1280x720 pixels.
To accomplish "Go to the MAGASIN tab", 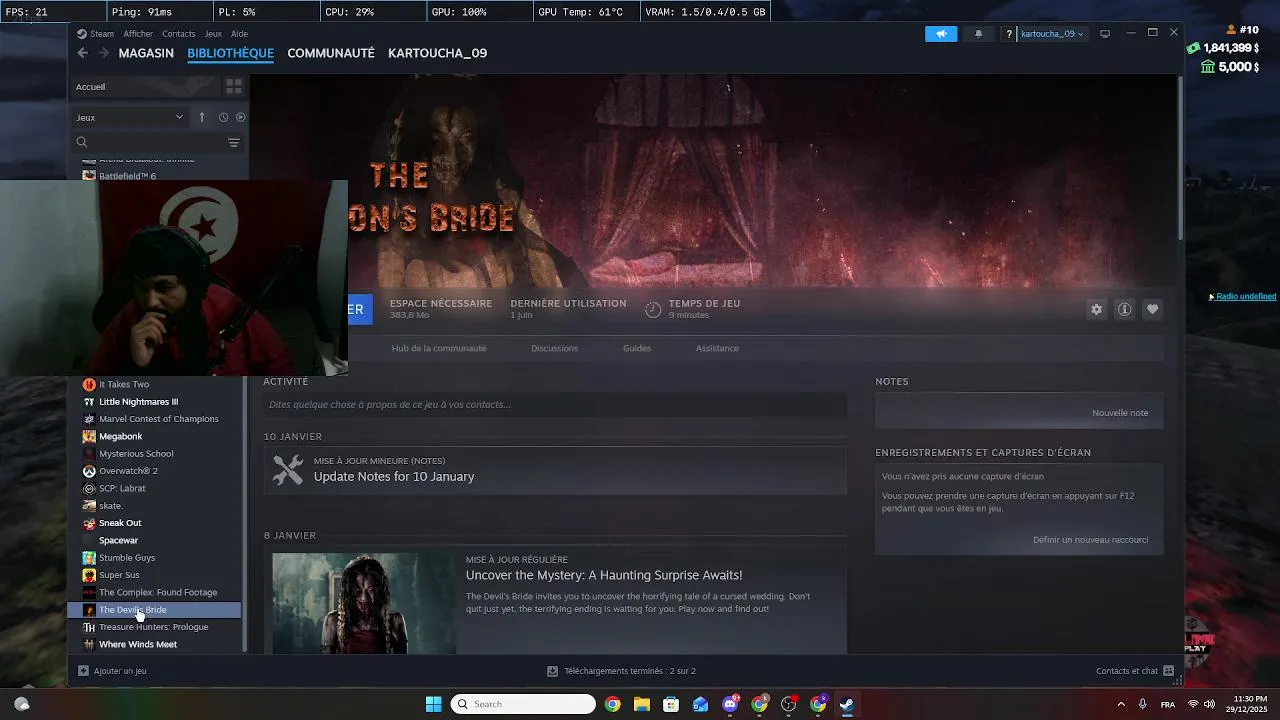I will click(146, 53).
